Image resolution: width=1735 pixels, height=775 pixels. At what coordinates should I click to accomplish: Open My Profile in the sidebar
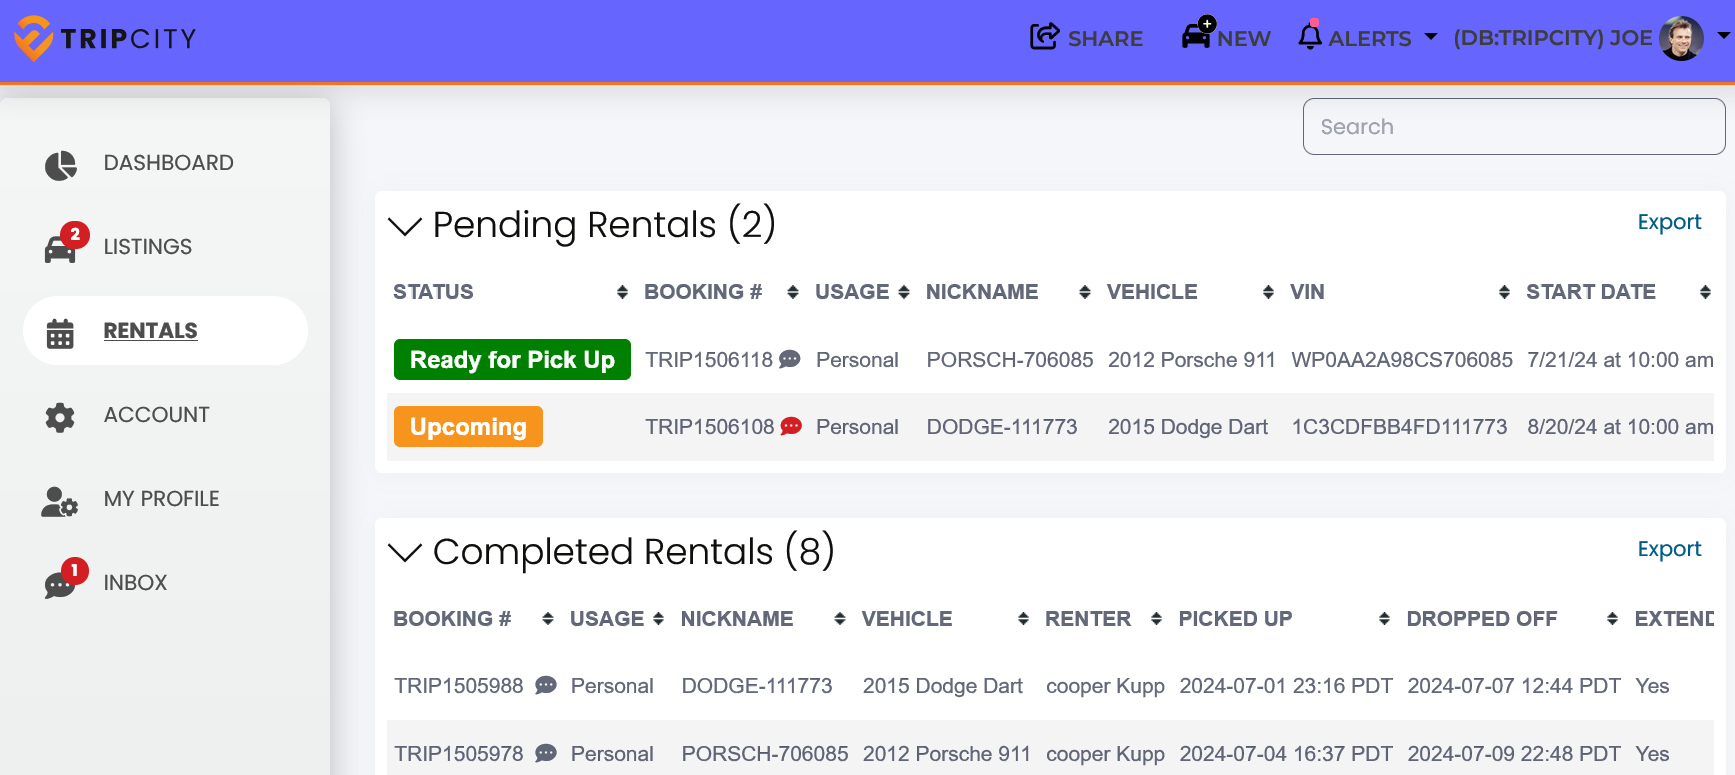click(161, 499)
